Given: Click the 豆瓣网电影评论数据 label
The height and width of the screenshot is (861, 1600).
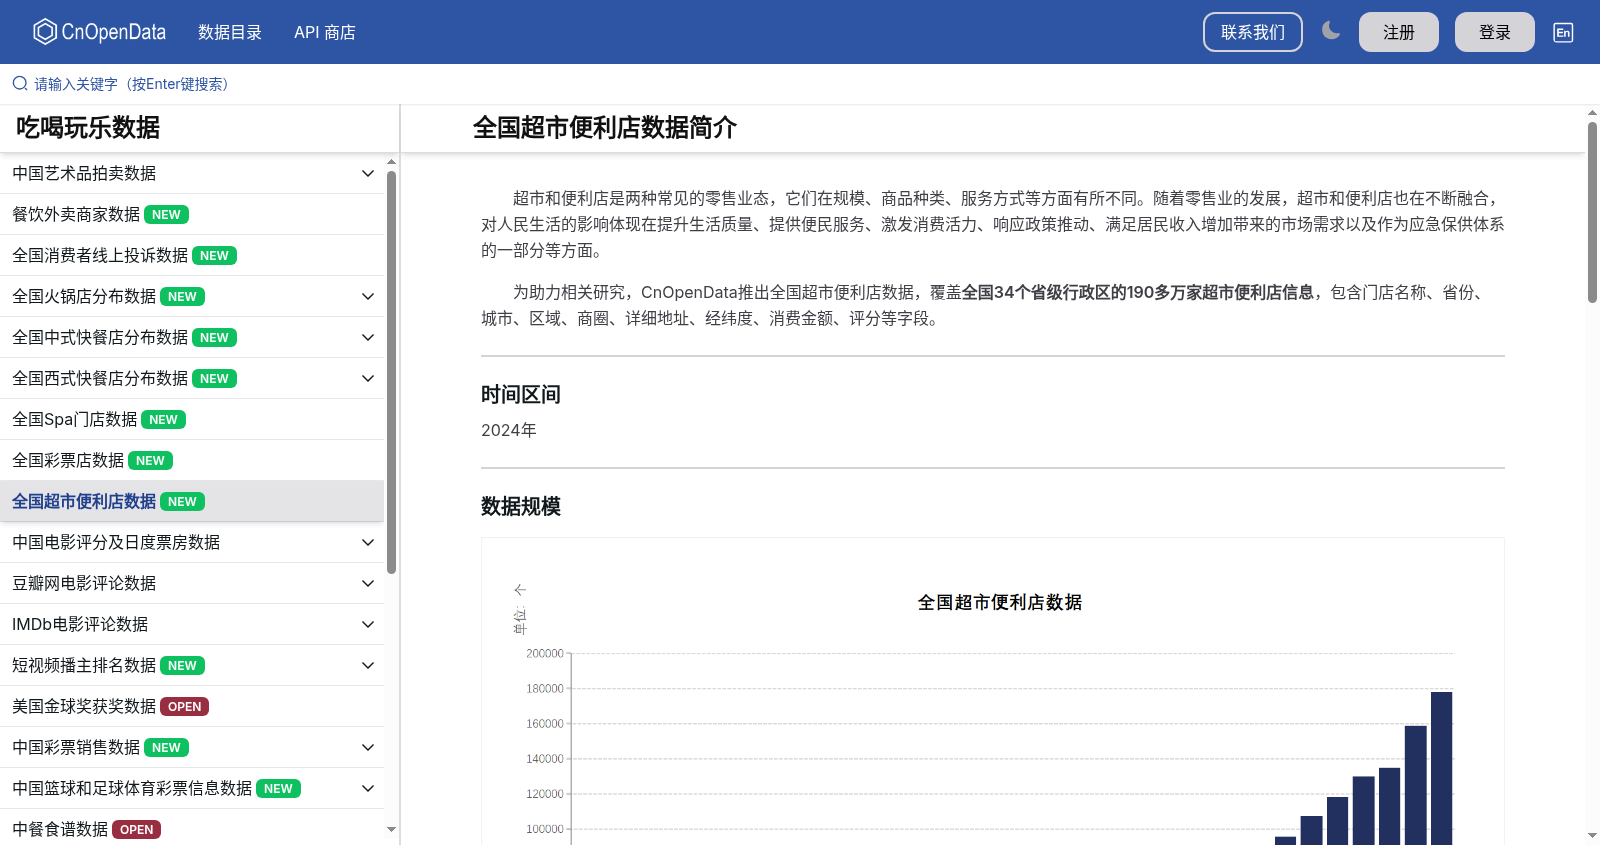Looking at the screenshot, I should [x=84, y=583].
